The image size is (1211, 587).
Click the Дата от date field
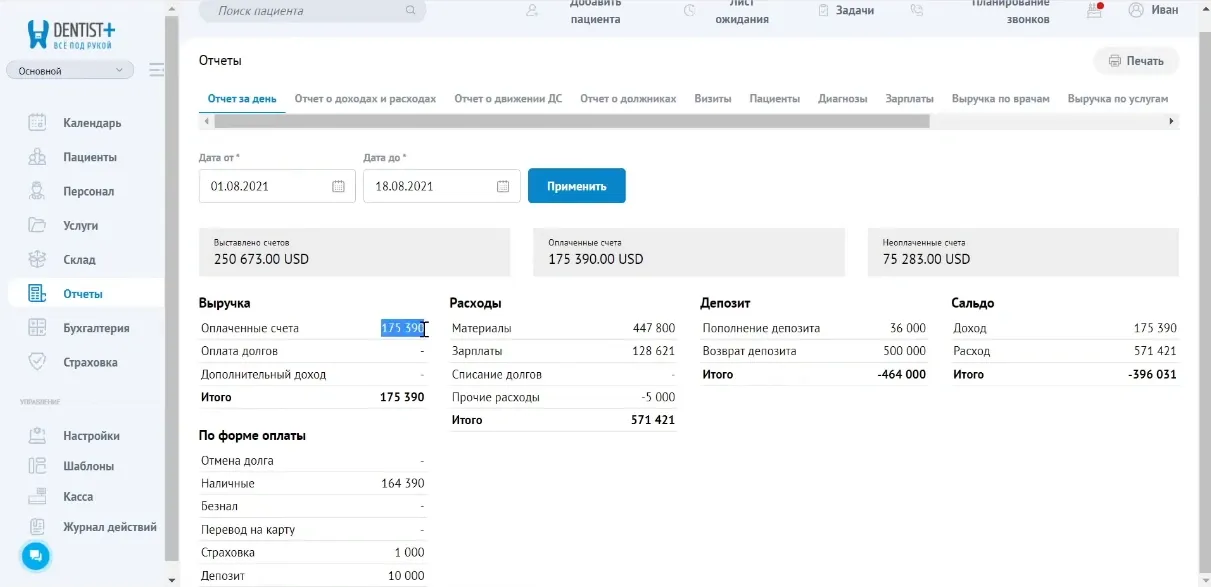click(277, 186)
